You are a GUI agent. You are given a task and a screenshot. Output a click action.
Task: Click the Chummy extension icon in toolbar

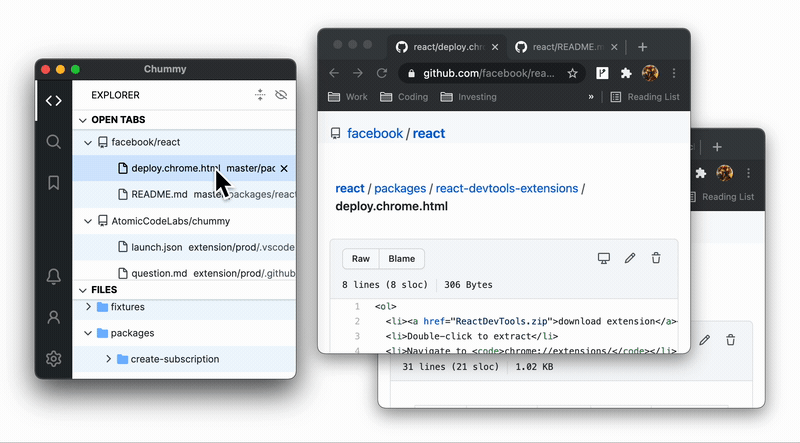click(602, 73)
